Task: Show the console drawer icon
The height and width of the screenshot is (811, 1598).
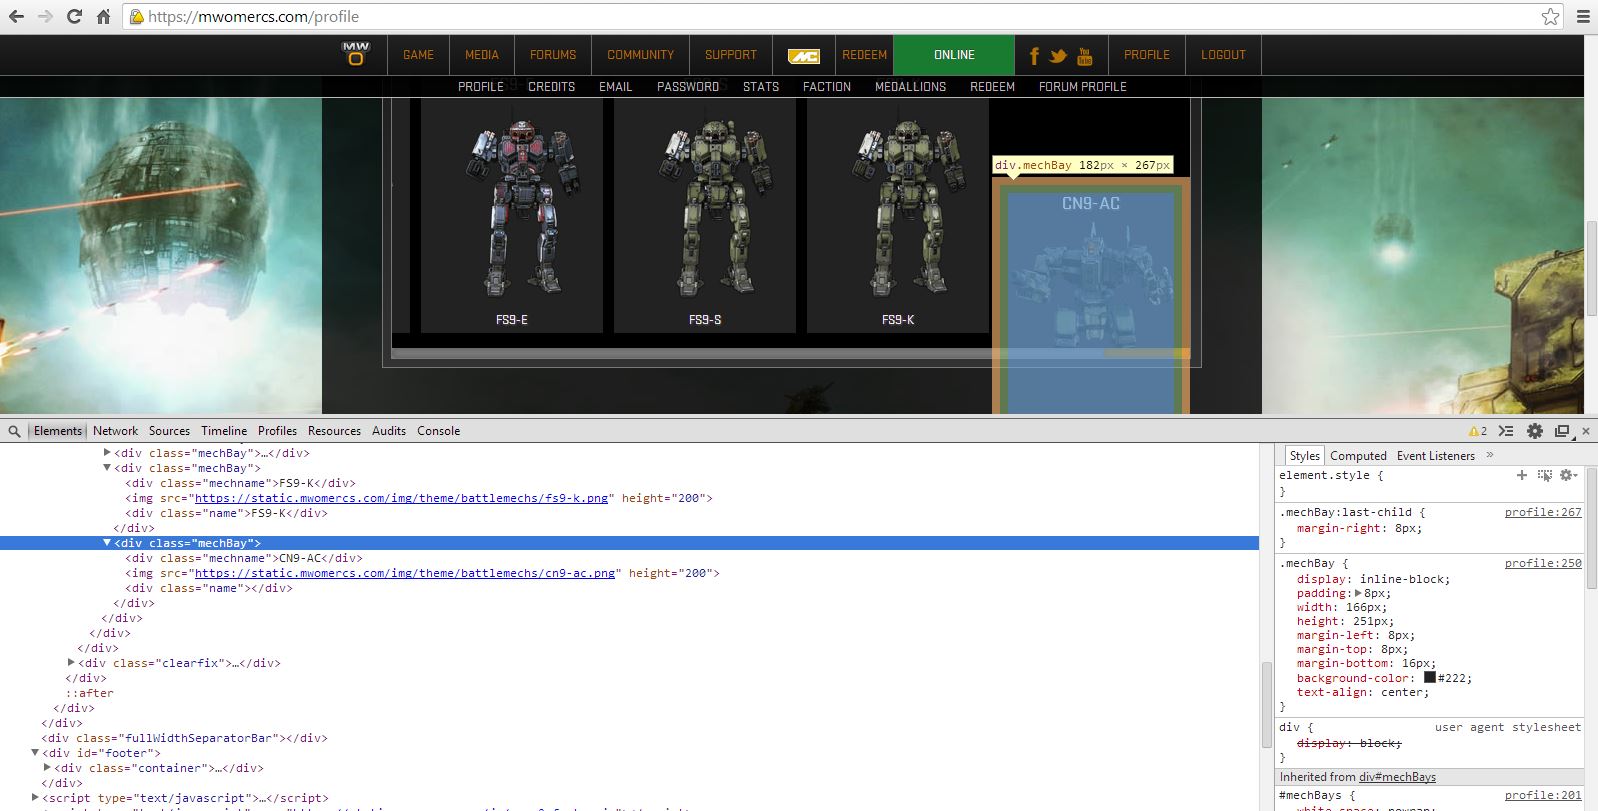Action: pyautogui.click(x=1506, y=431)
